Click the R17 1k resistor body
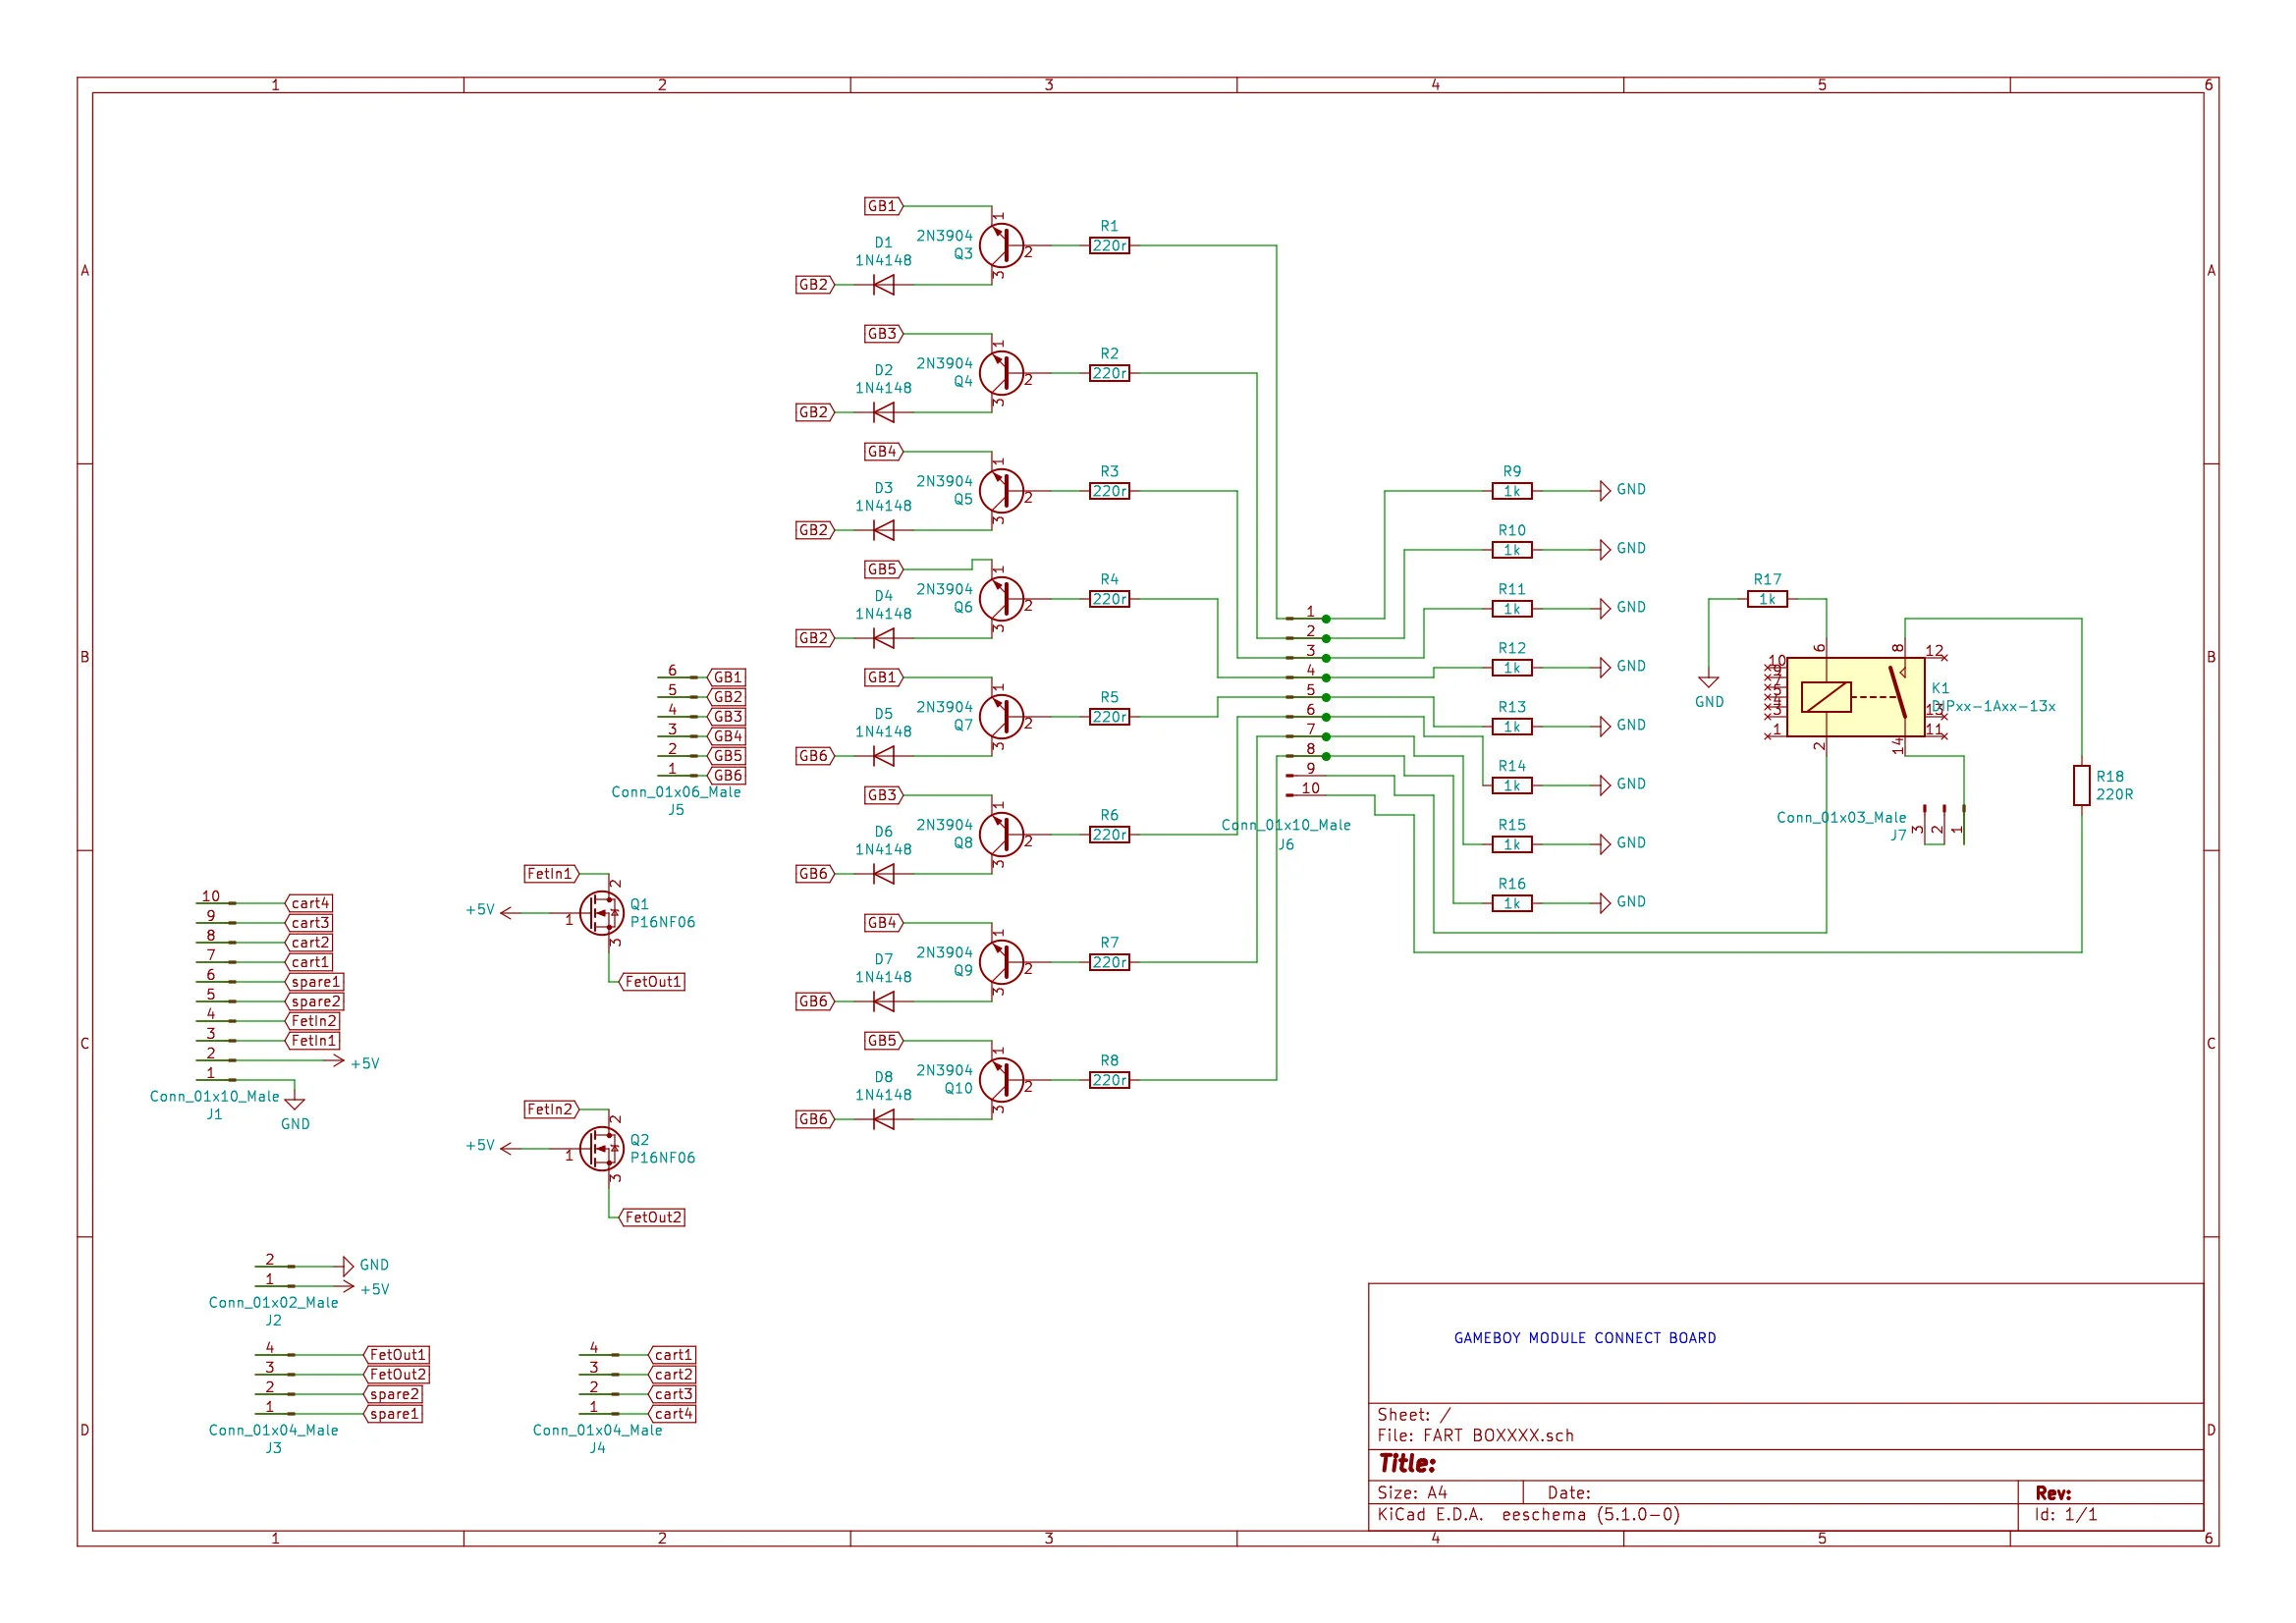 coord(1767,599)
